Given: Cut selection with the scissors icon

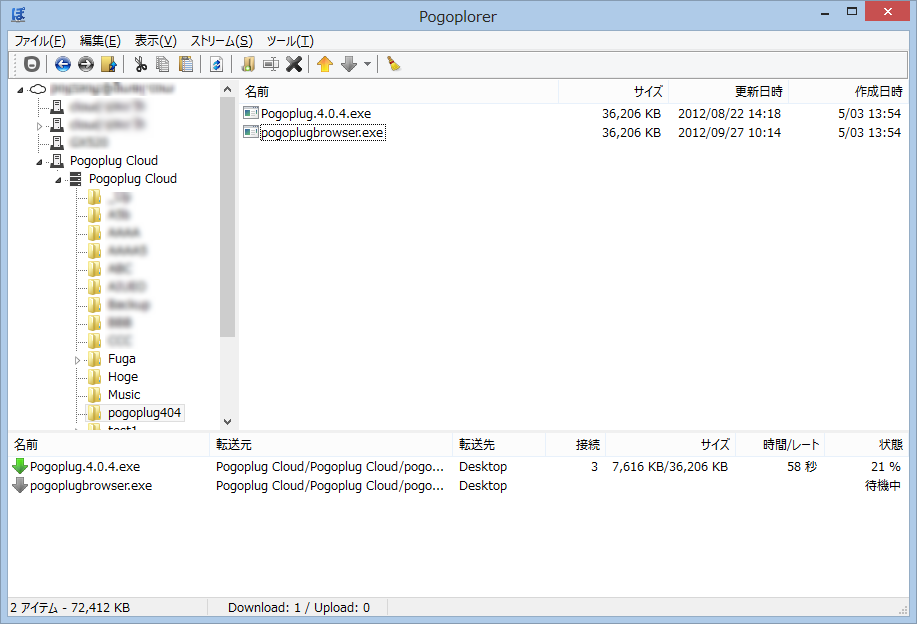Looking at the screenshot, I should click(140, 64).
